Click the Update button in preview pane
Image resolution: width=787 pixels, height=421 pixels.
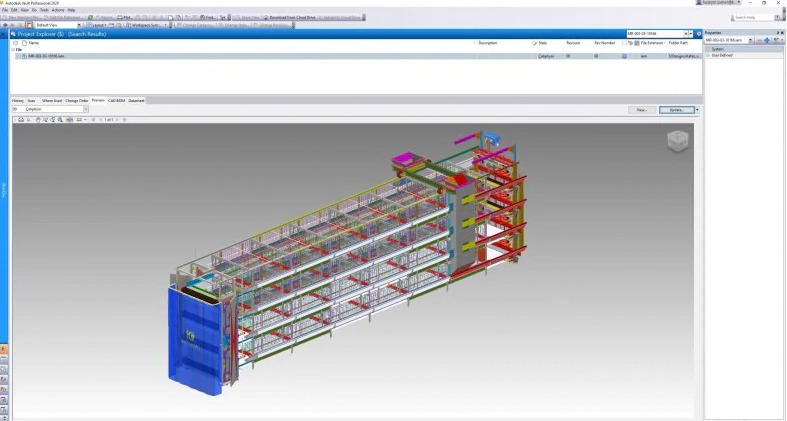click(x=676, y=110)
